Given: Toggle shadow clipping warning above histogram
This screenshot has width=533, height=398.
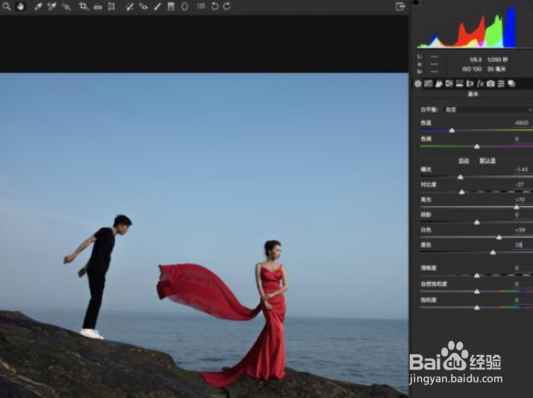Looking at the screenshot, I should [416, 2].
